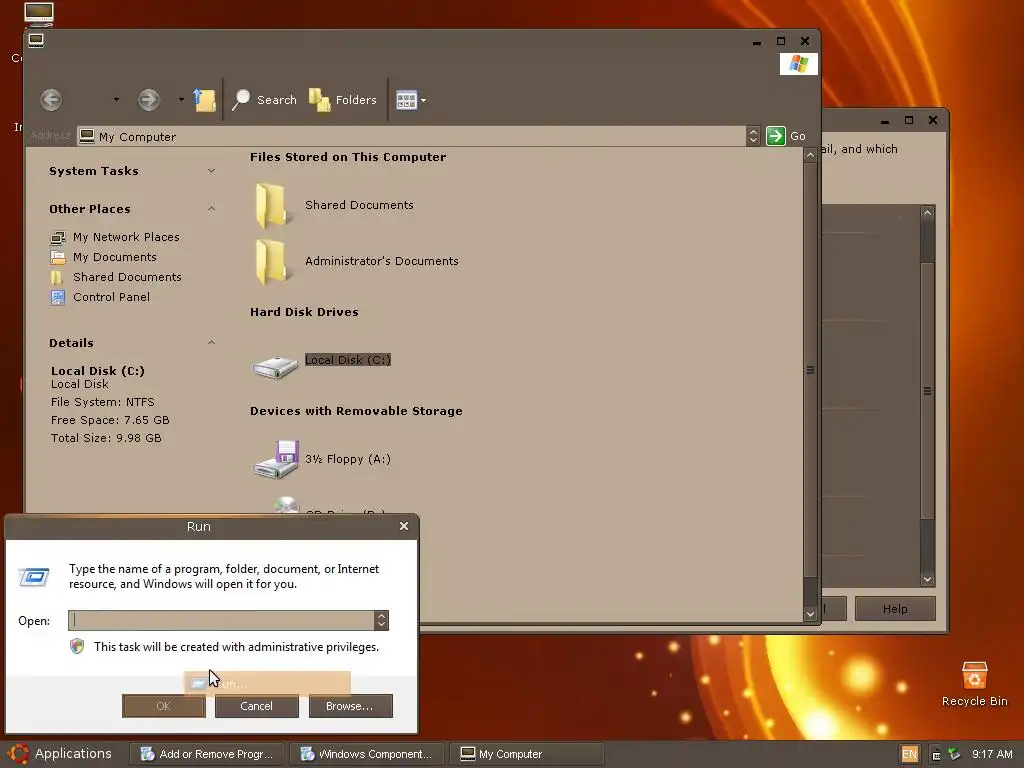Open My Documents in Other Places

tap(114, 257)
